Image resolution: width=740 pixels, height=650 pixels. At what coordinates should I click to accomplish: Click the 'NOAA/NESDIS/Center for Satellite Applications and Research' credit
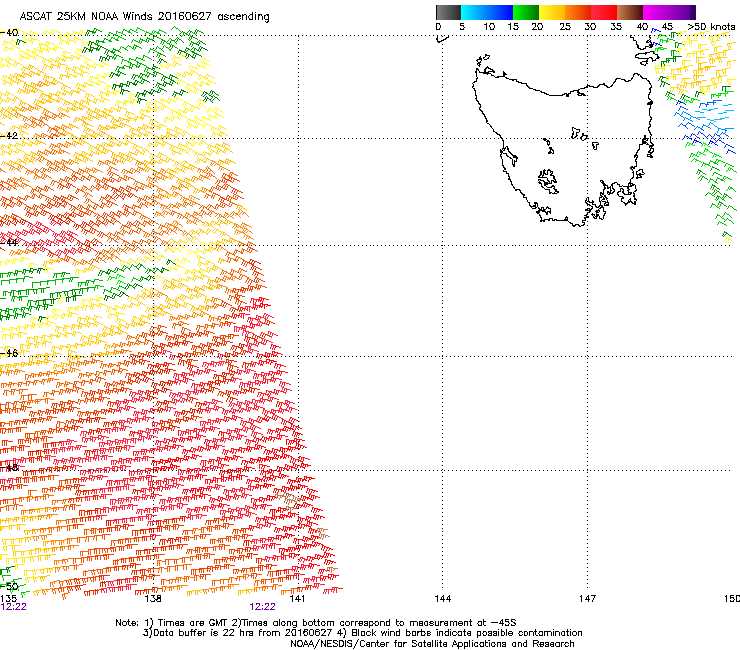(x=432, y=644)
